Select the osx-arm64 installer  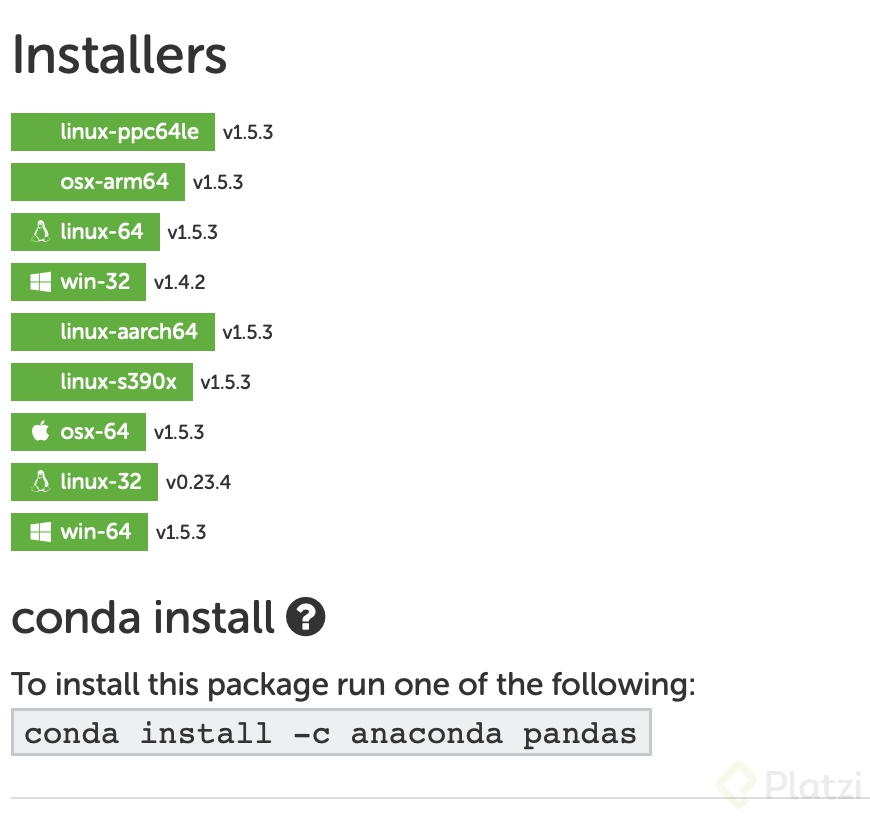click(x=97, y=181)
